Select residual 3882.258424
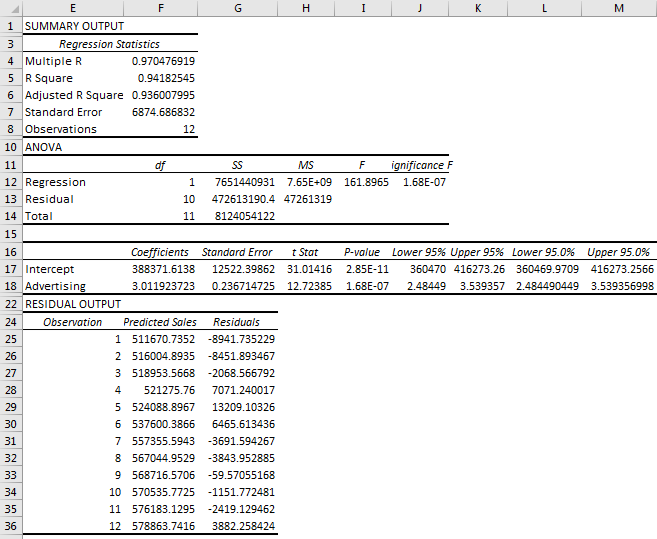657x539 pixels. click(243, 526)
